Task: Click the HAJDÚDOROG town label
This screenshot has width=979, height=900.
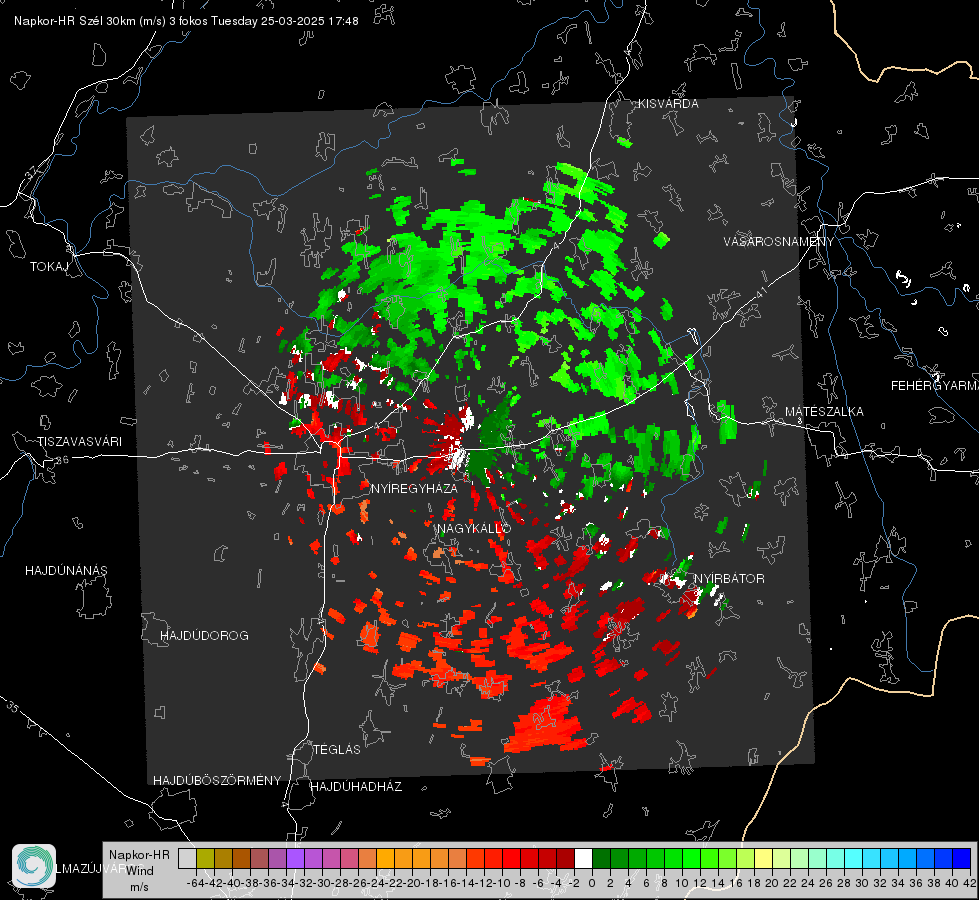Action: [x=204, y=636]
